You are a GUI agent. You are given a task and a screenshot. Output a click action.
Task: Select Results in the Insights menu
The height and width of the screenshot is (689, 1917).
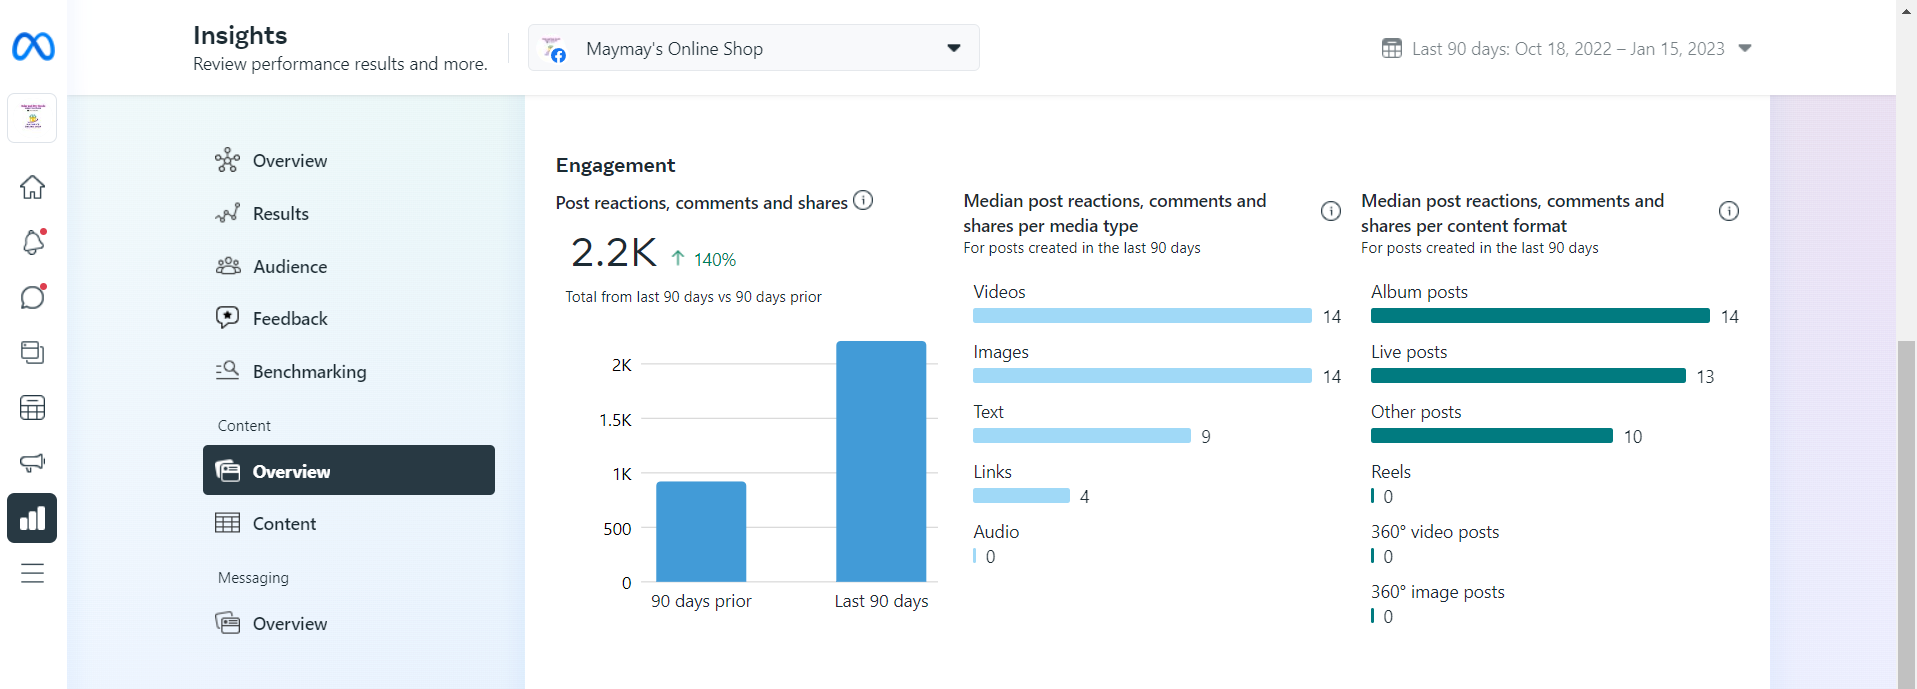(281, 214)
